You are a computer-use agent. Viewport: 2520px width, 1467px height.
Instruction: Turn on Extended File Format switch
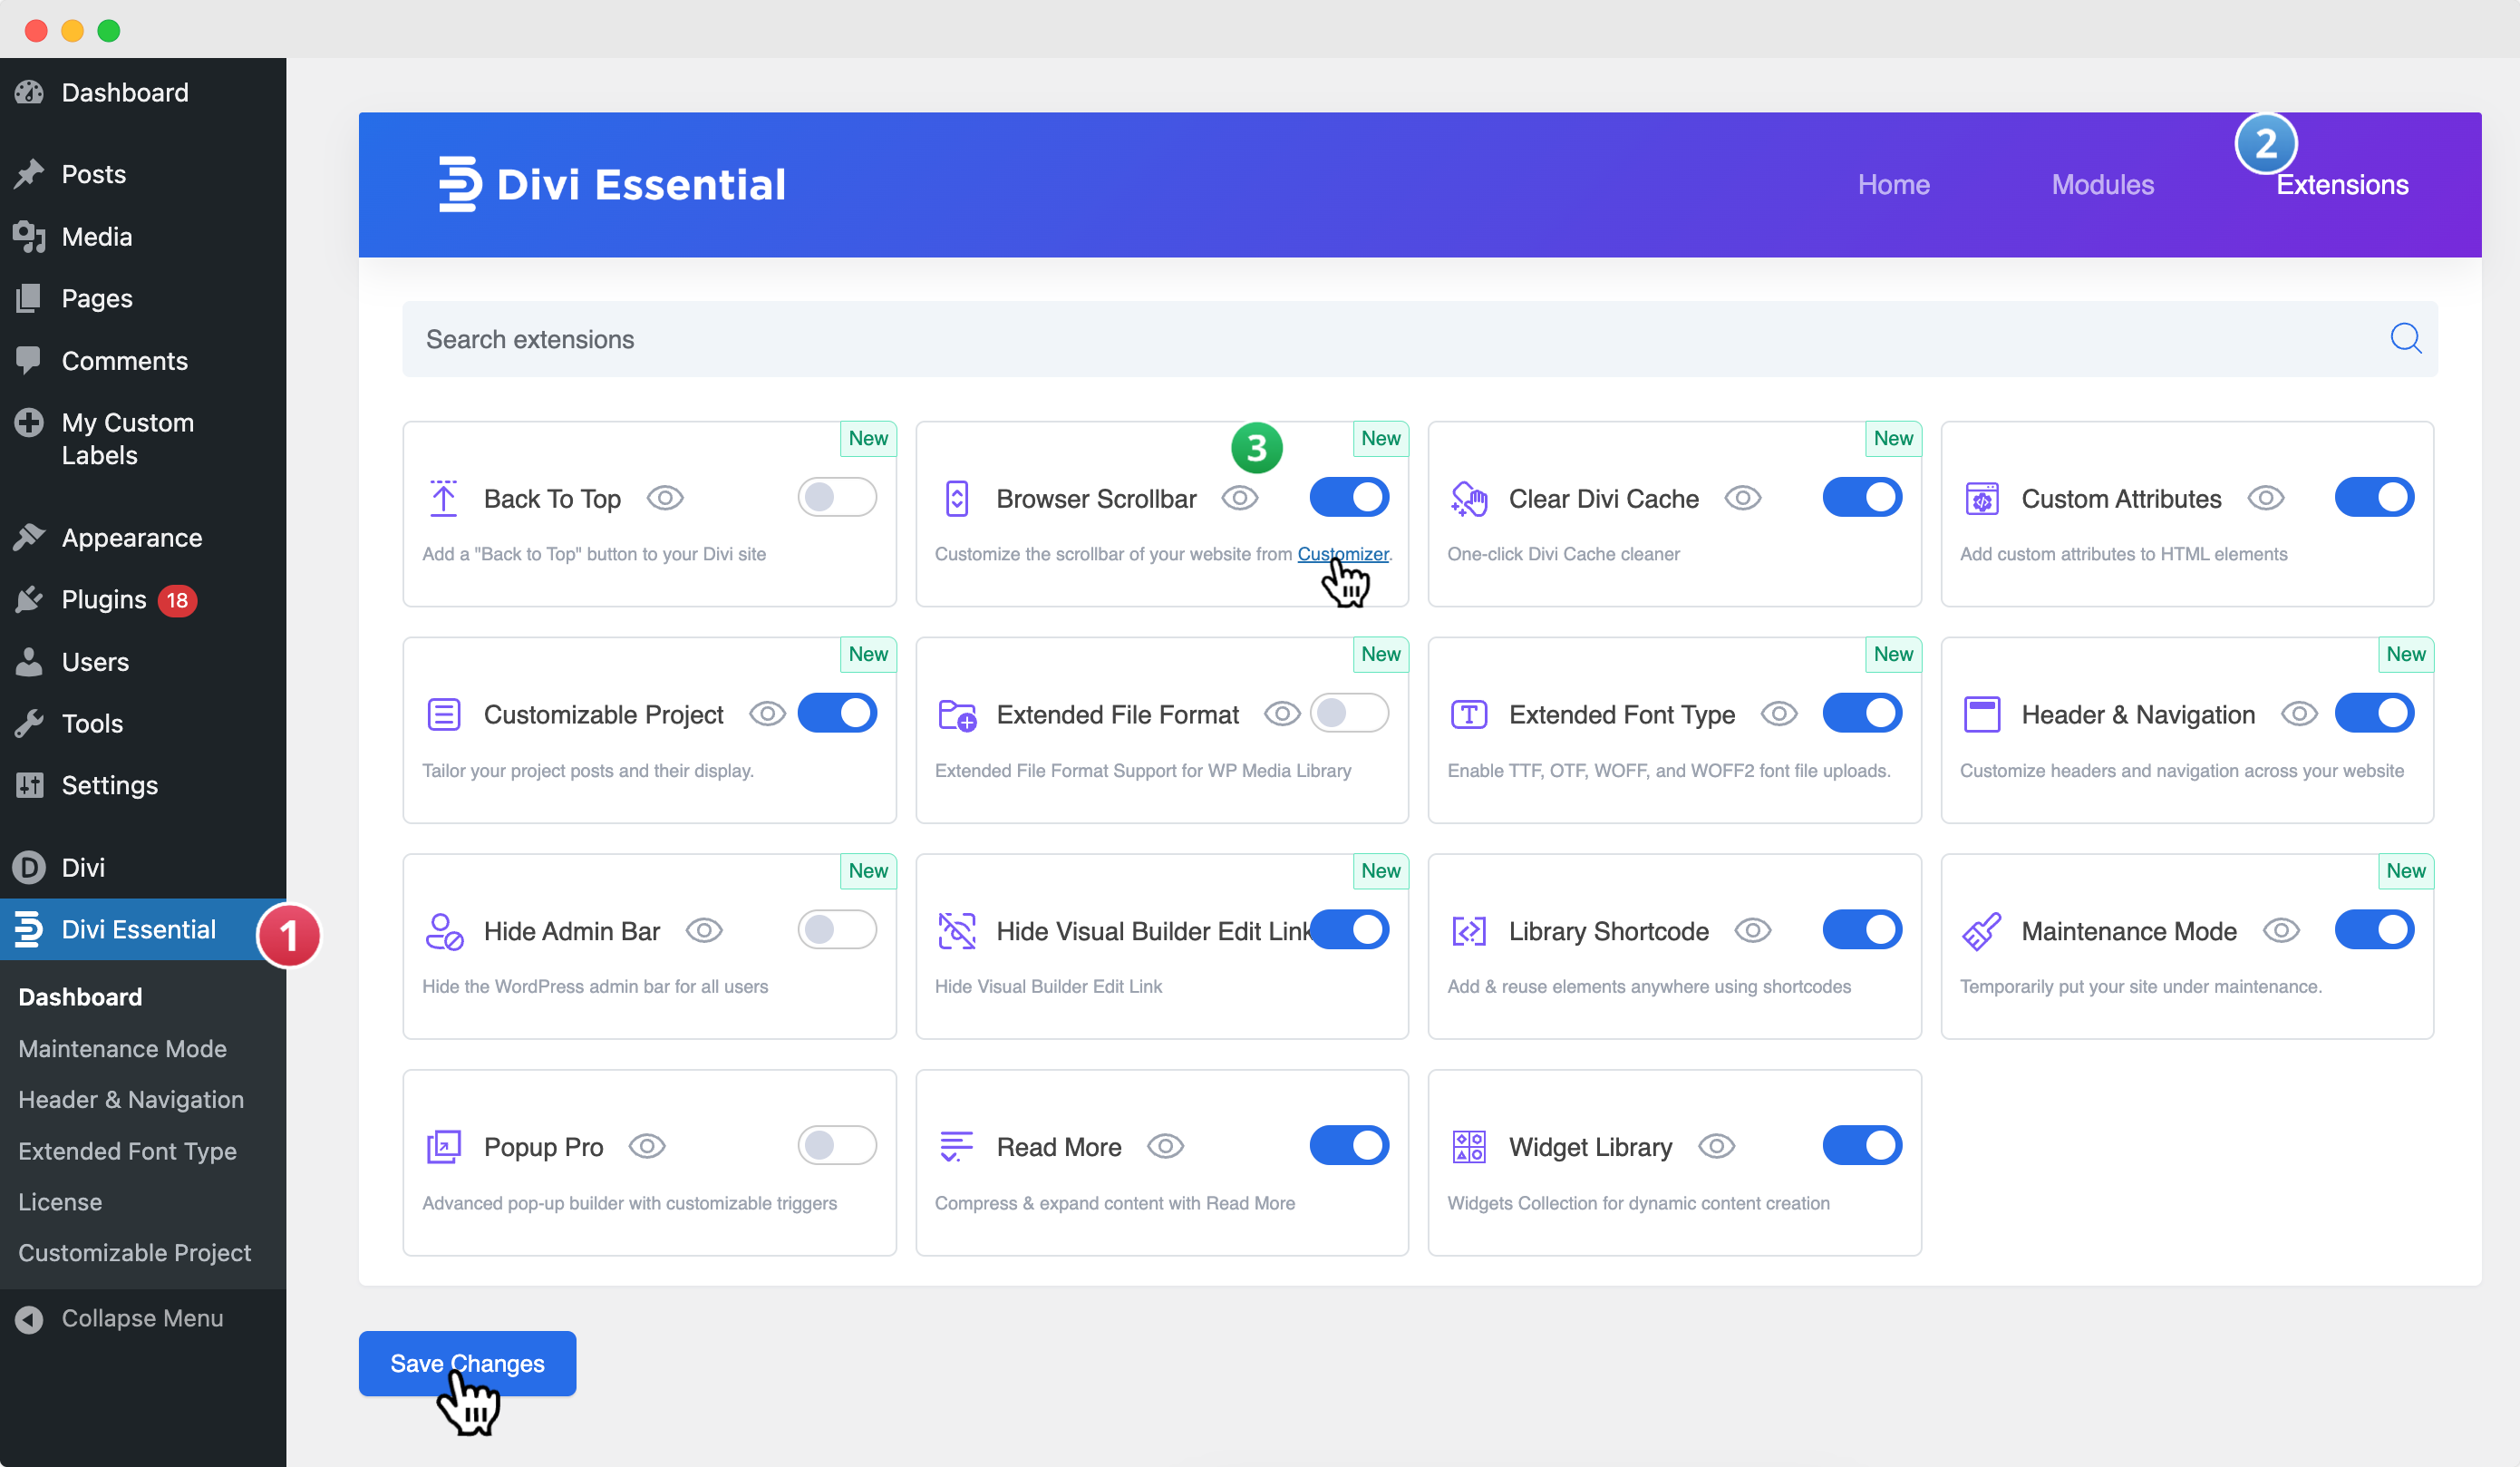[1349, 713]
